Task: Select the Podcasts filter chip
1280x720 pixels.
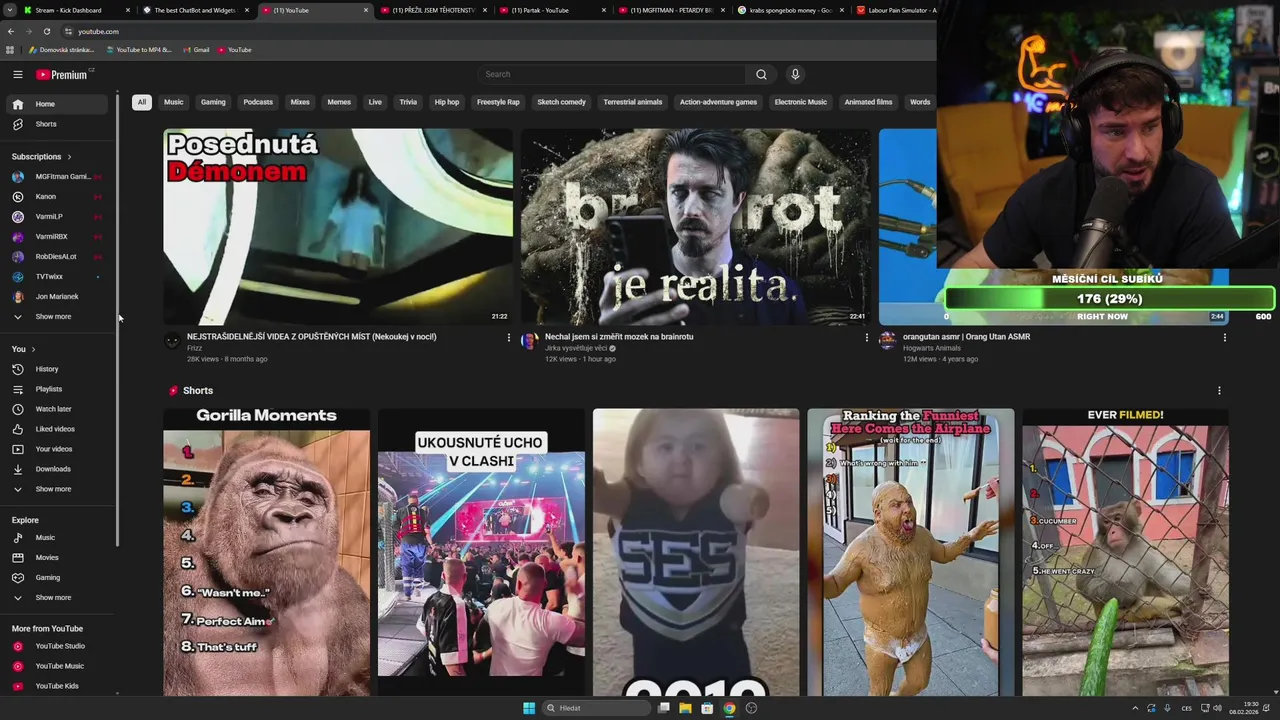Action: coord(258,102)
